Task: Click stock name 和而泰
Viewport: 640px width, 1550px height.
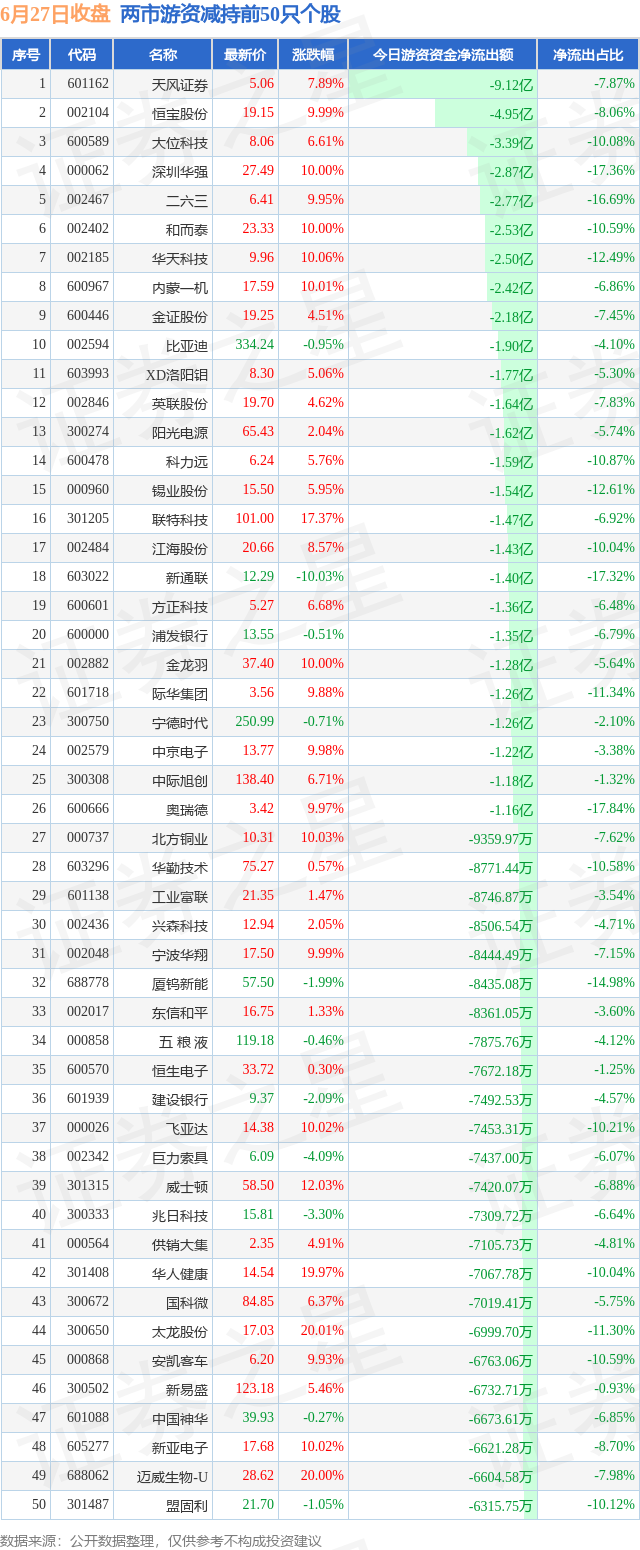Action: (x=187, y=229)
